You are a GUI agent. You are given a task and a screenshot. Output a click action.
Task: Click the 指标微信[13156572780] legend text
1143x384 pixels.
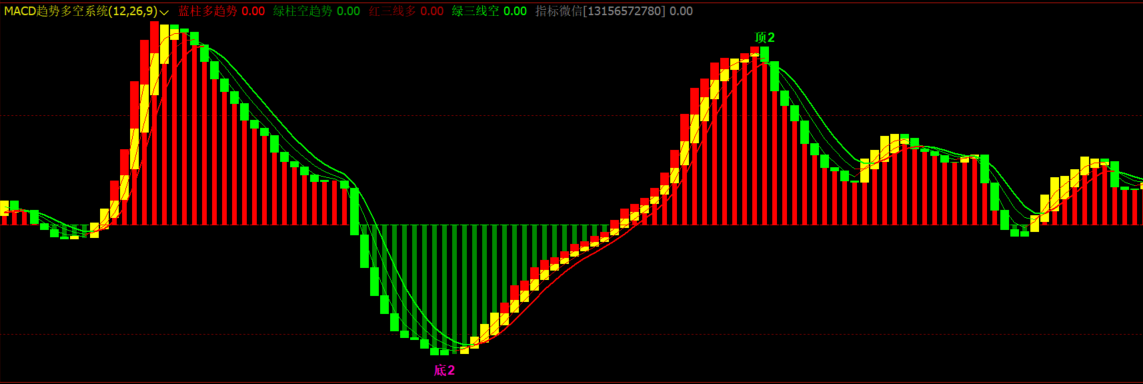(x=600, y=11)
